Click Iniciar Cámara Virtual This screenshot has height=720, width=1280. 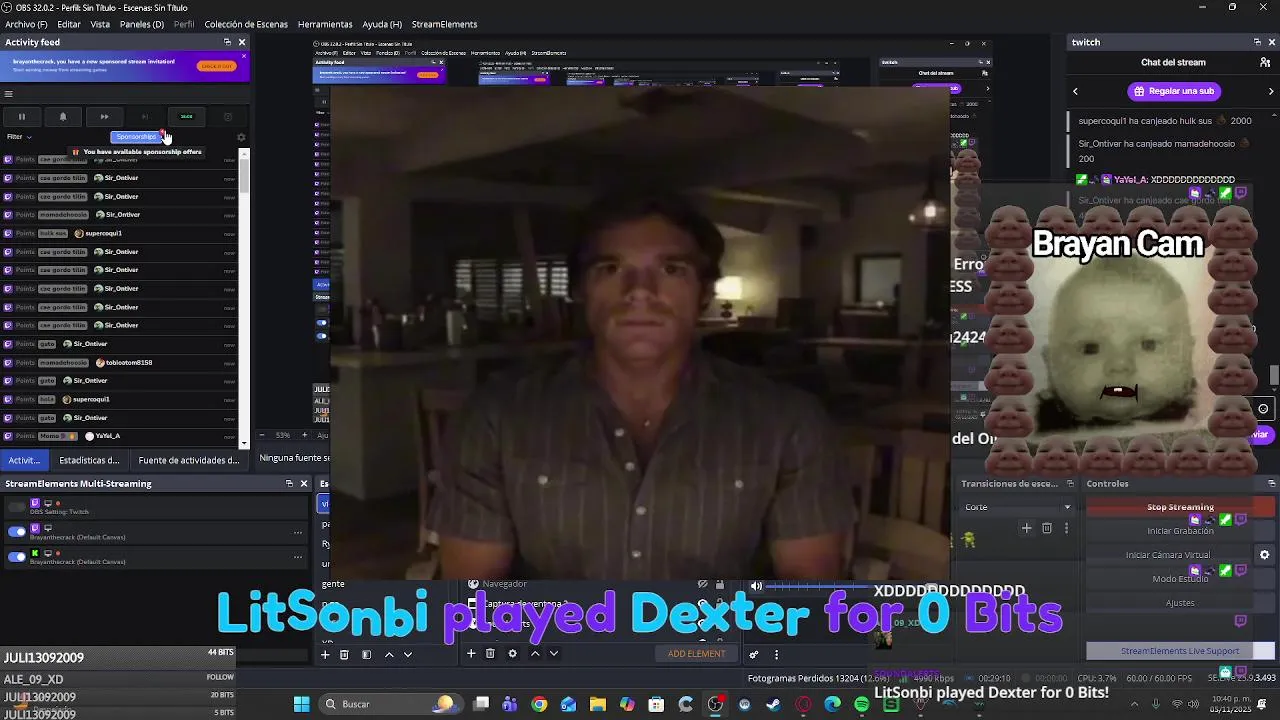coord(1167,555)
